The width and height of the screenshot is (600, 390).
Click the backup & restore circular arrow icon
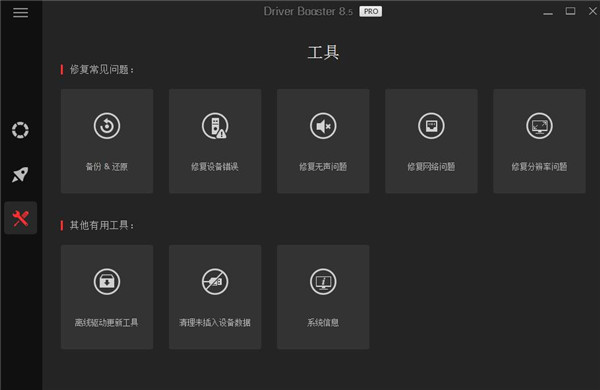tap(107, 126)
